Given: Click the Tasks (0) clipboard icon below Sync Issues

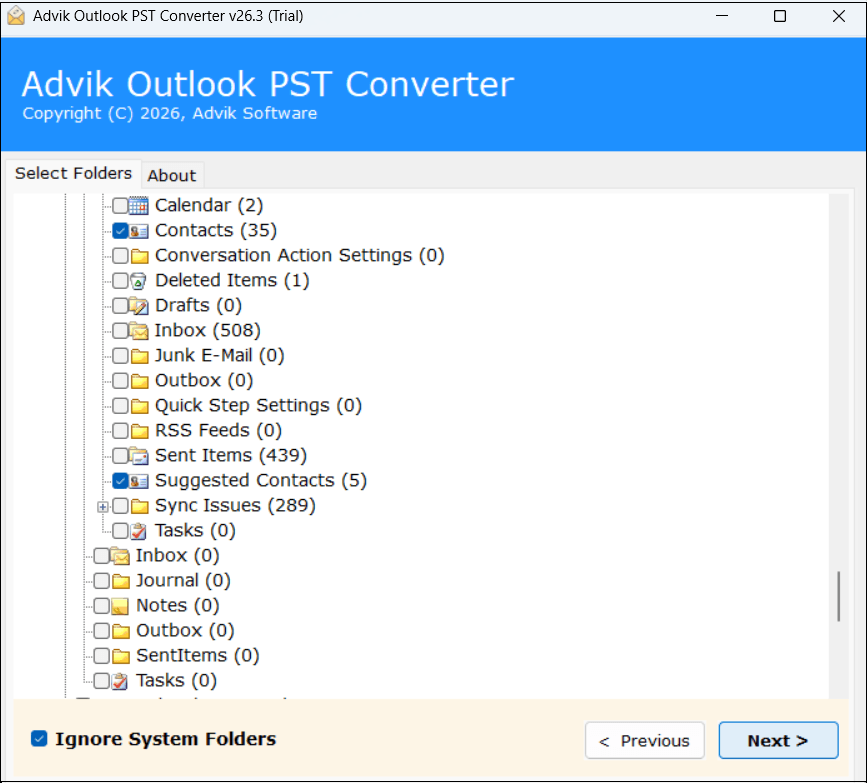Looking at the screenshot, I should click(x=139, y=531).
